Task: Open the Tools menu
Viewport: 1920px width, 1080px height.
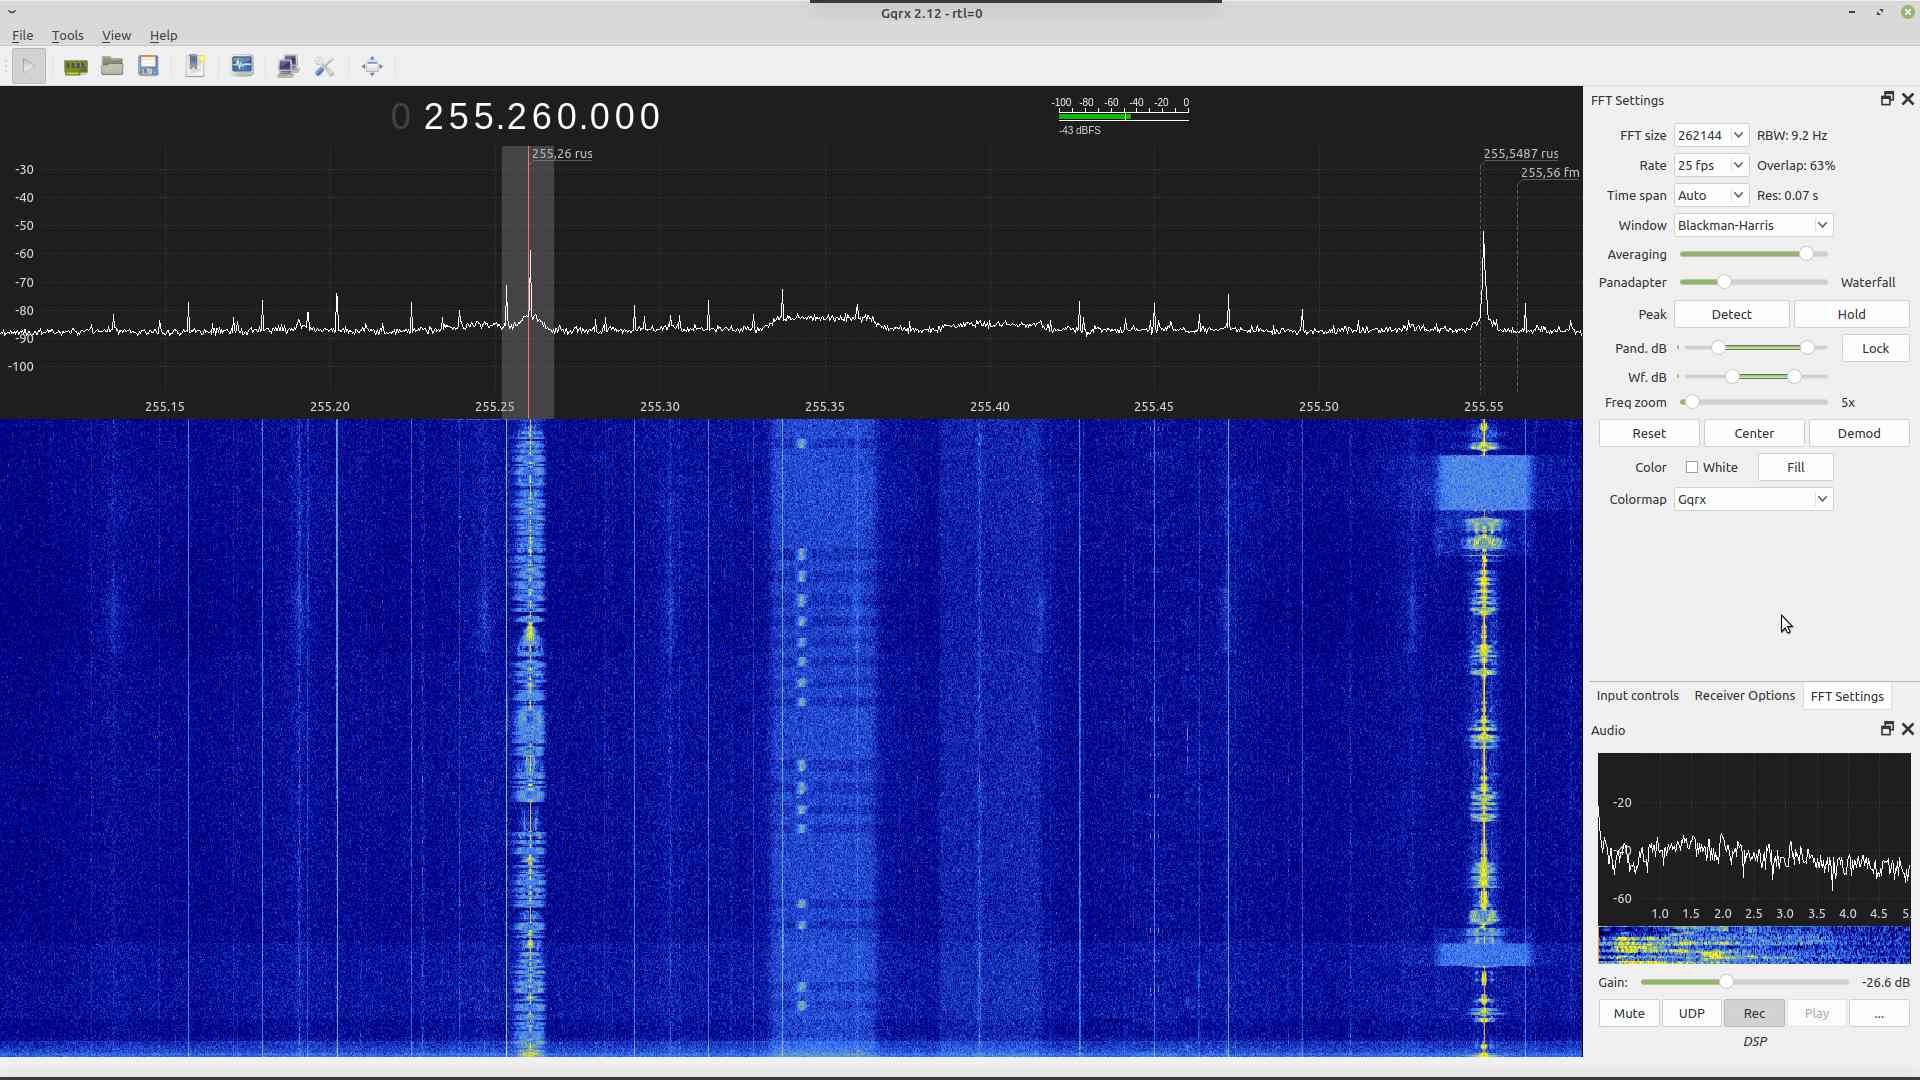Action: click(x=67, y=35)
